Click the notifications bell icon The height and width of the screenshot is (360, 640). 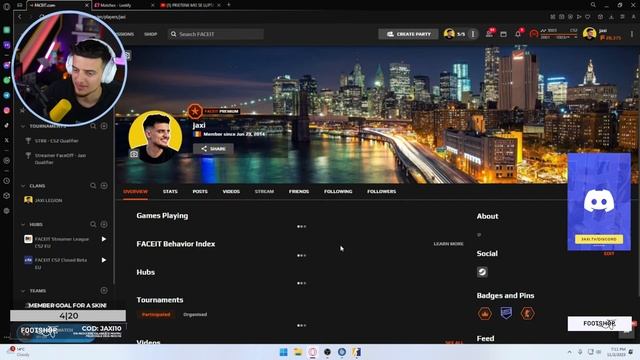tap(518, 34)
